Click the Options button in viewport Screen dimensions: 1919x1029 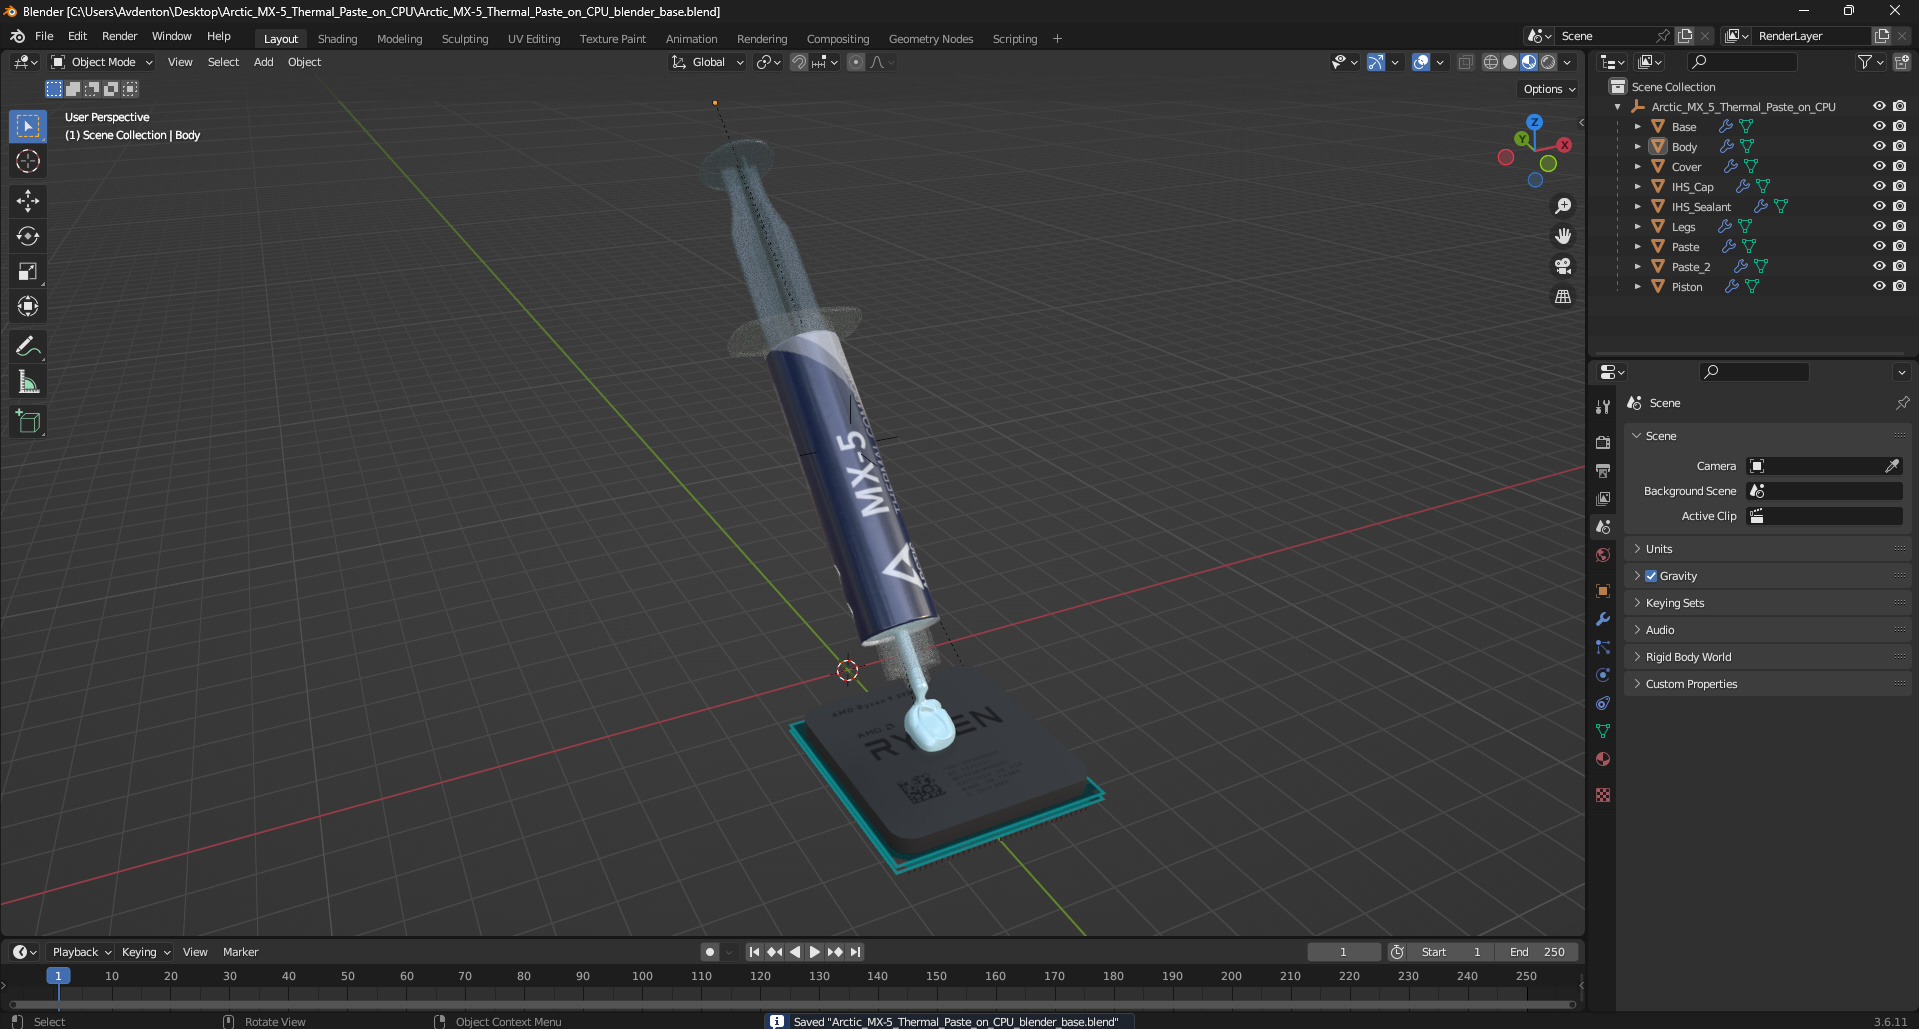tap(1549, 89)
